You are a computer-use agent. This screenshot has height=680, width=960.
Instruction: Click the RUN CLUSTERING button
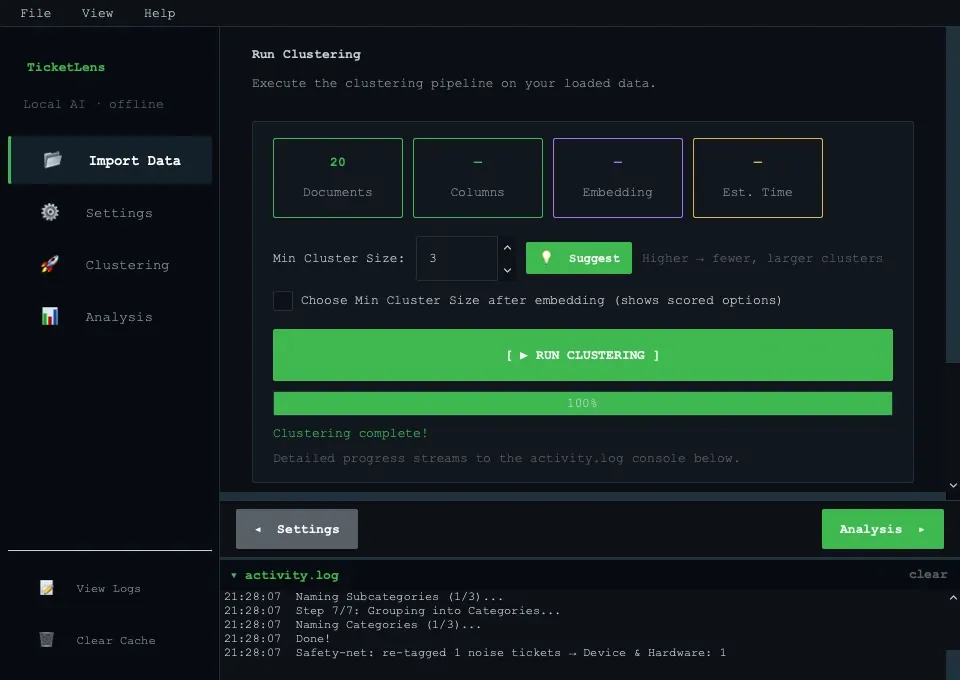pyautogui.click(x=583, y=355)
